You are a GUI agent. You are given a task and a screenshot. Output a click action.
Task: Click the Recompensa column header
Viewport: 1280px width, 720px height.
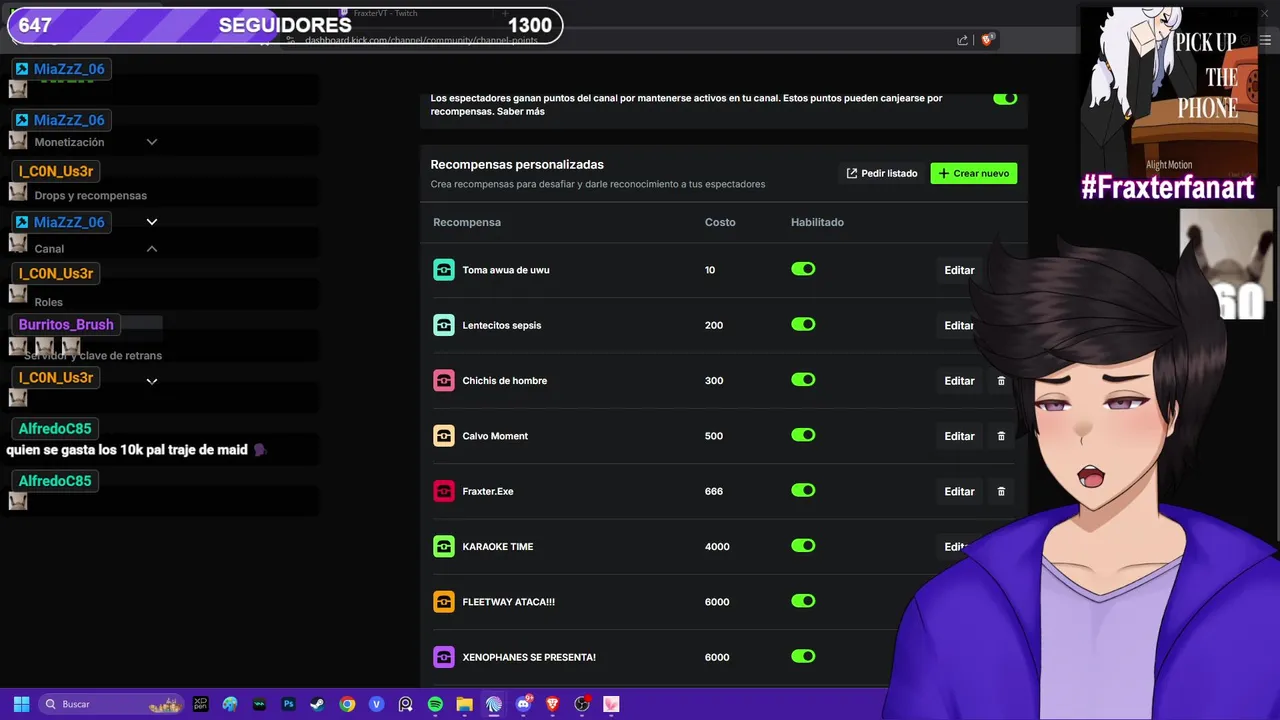click(467, 222)
